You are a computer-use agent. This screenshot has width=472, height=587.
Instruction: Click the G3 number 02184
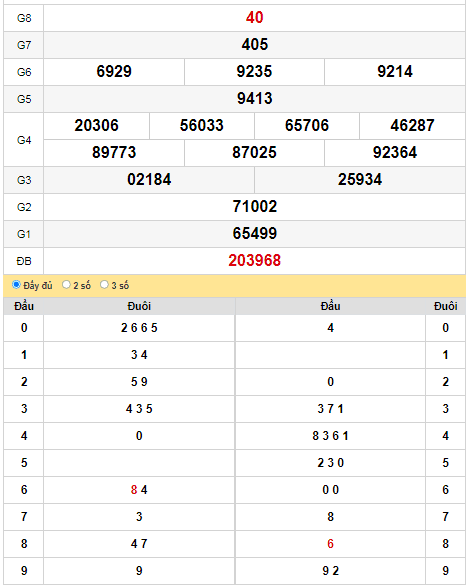149,179
